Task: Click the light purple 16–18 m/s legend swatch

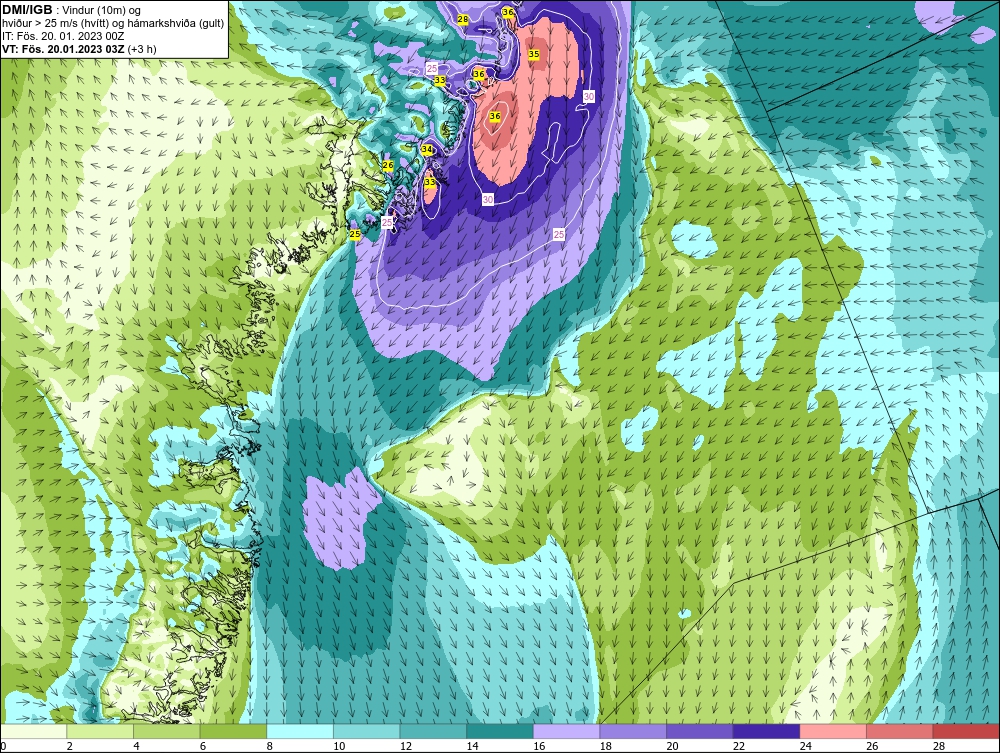Action: [566, 731]
